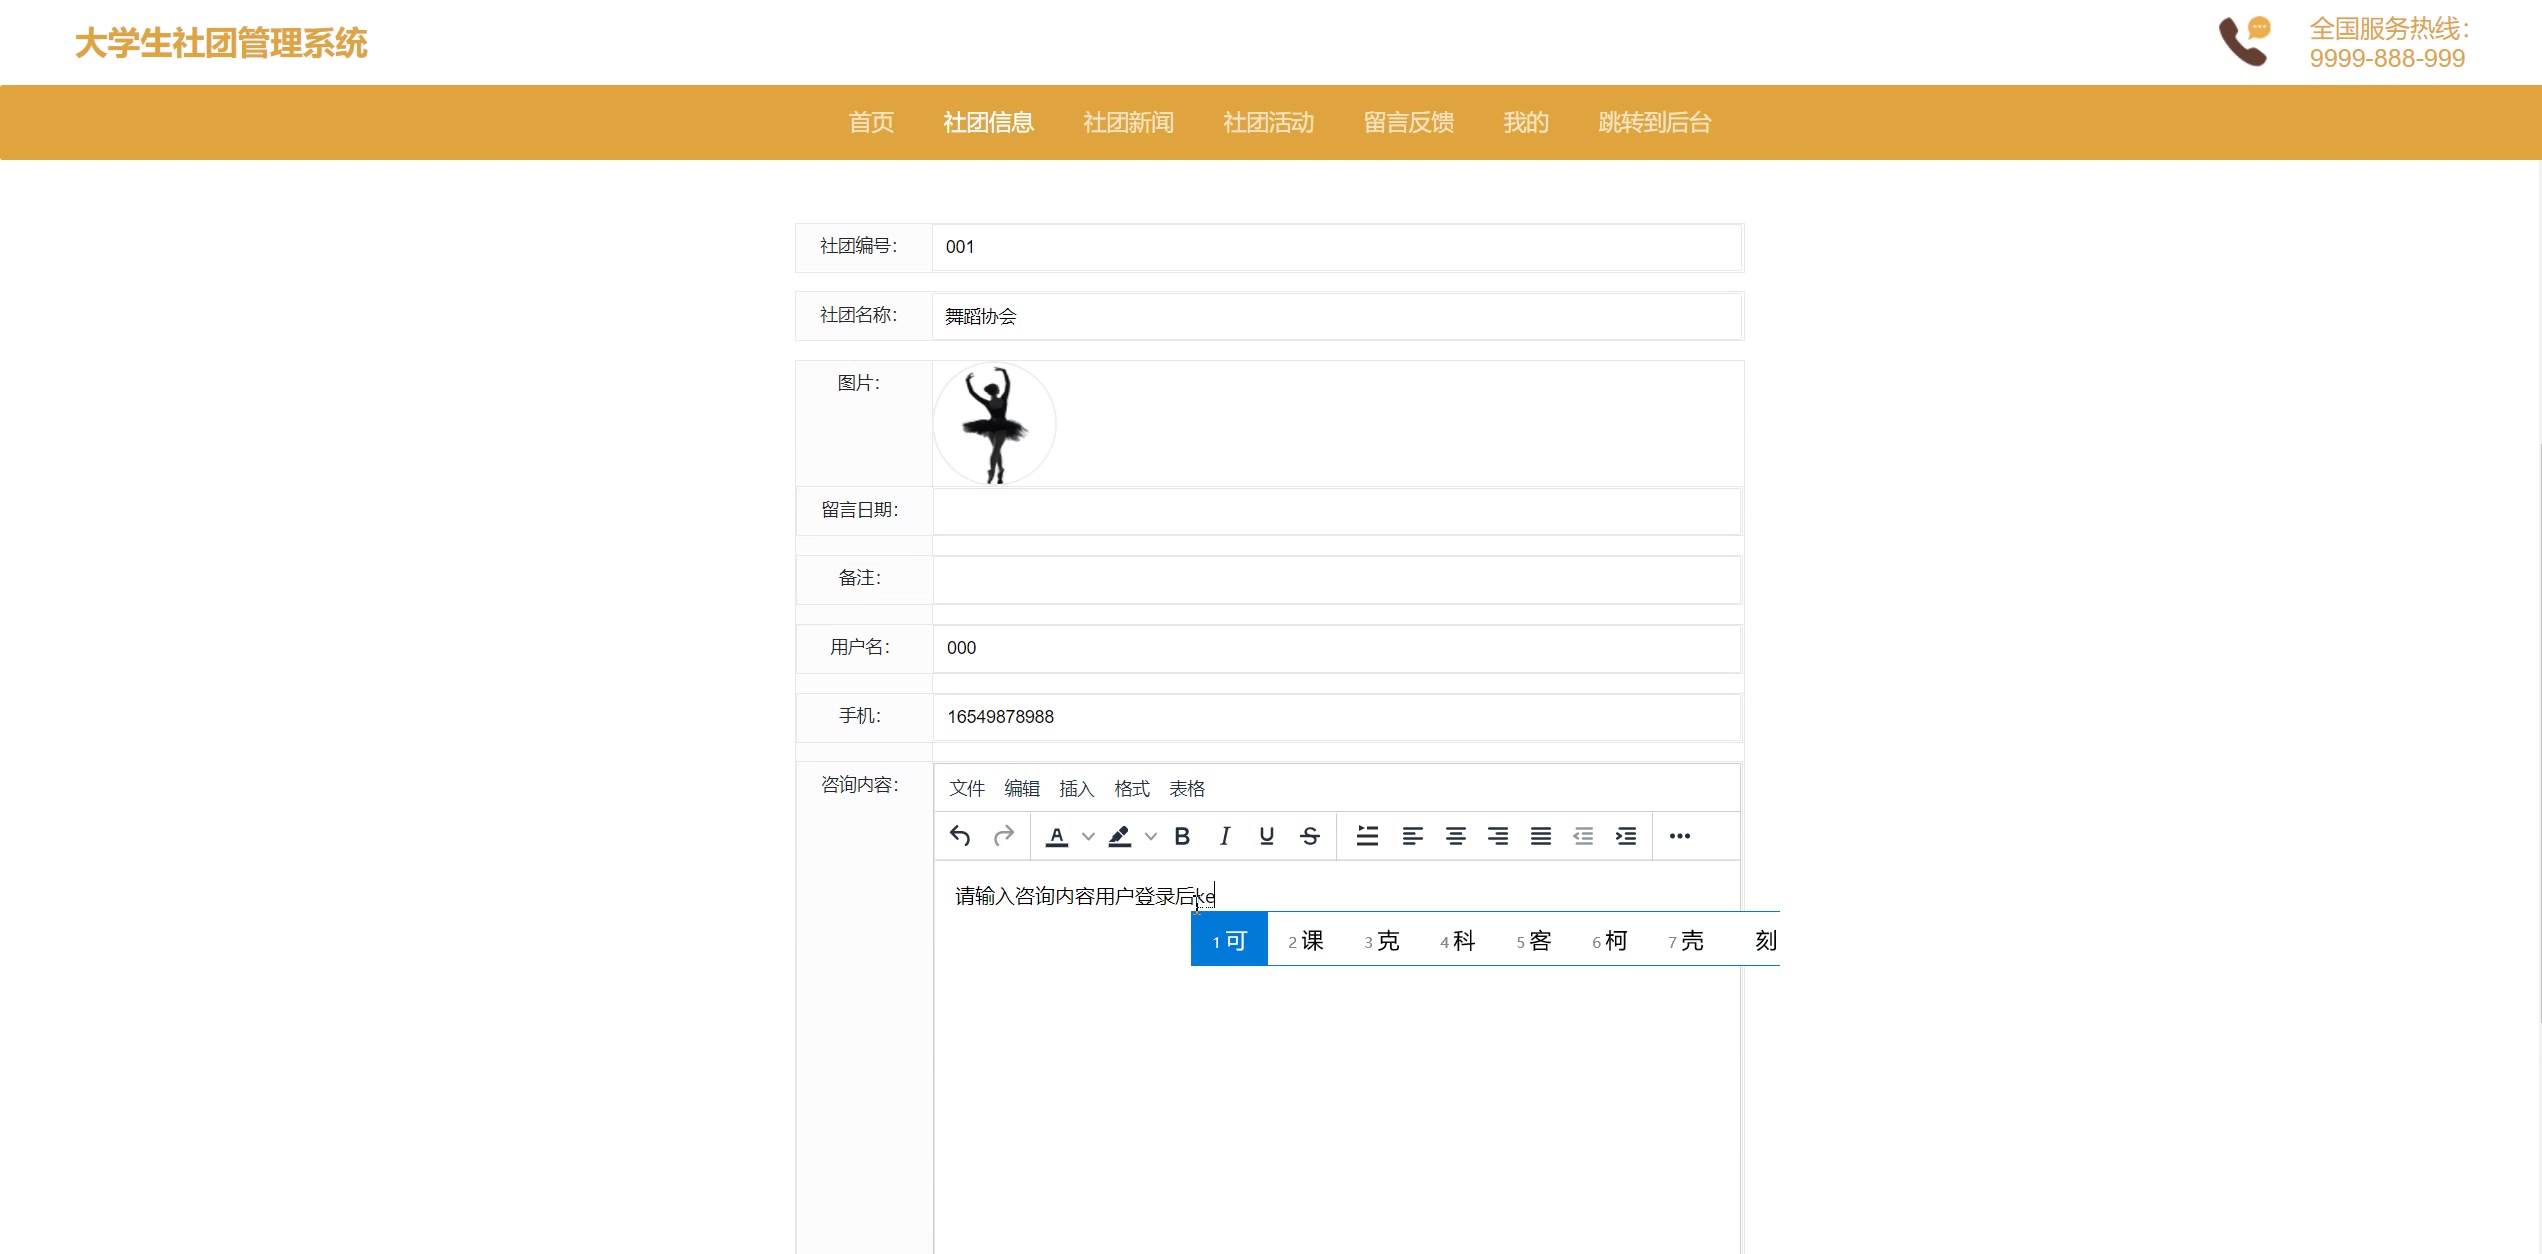
Task: Toggle underline formatting in editor
Action: pyautogui.click(x=1267, y=836)
